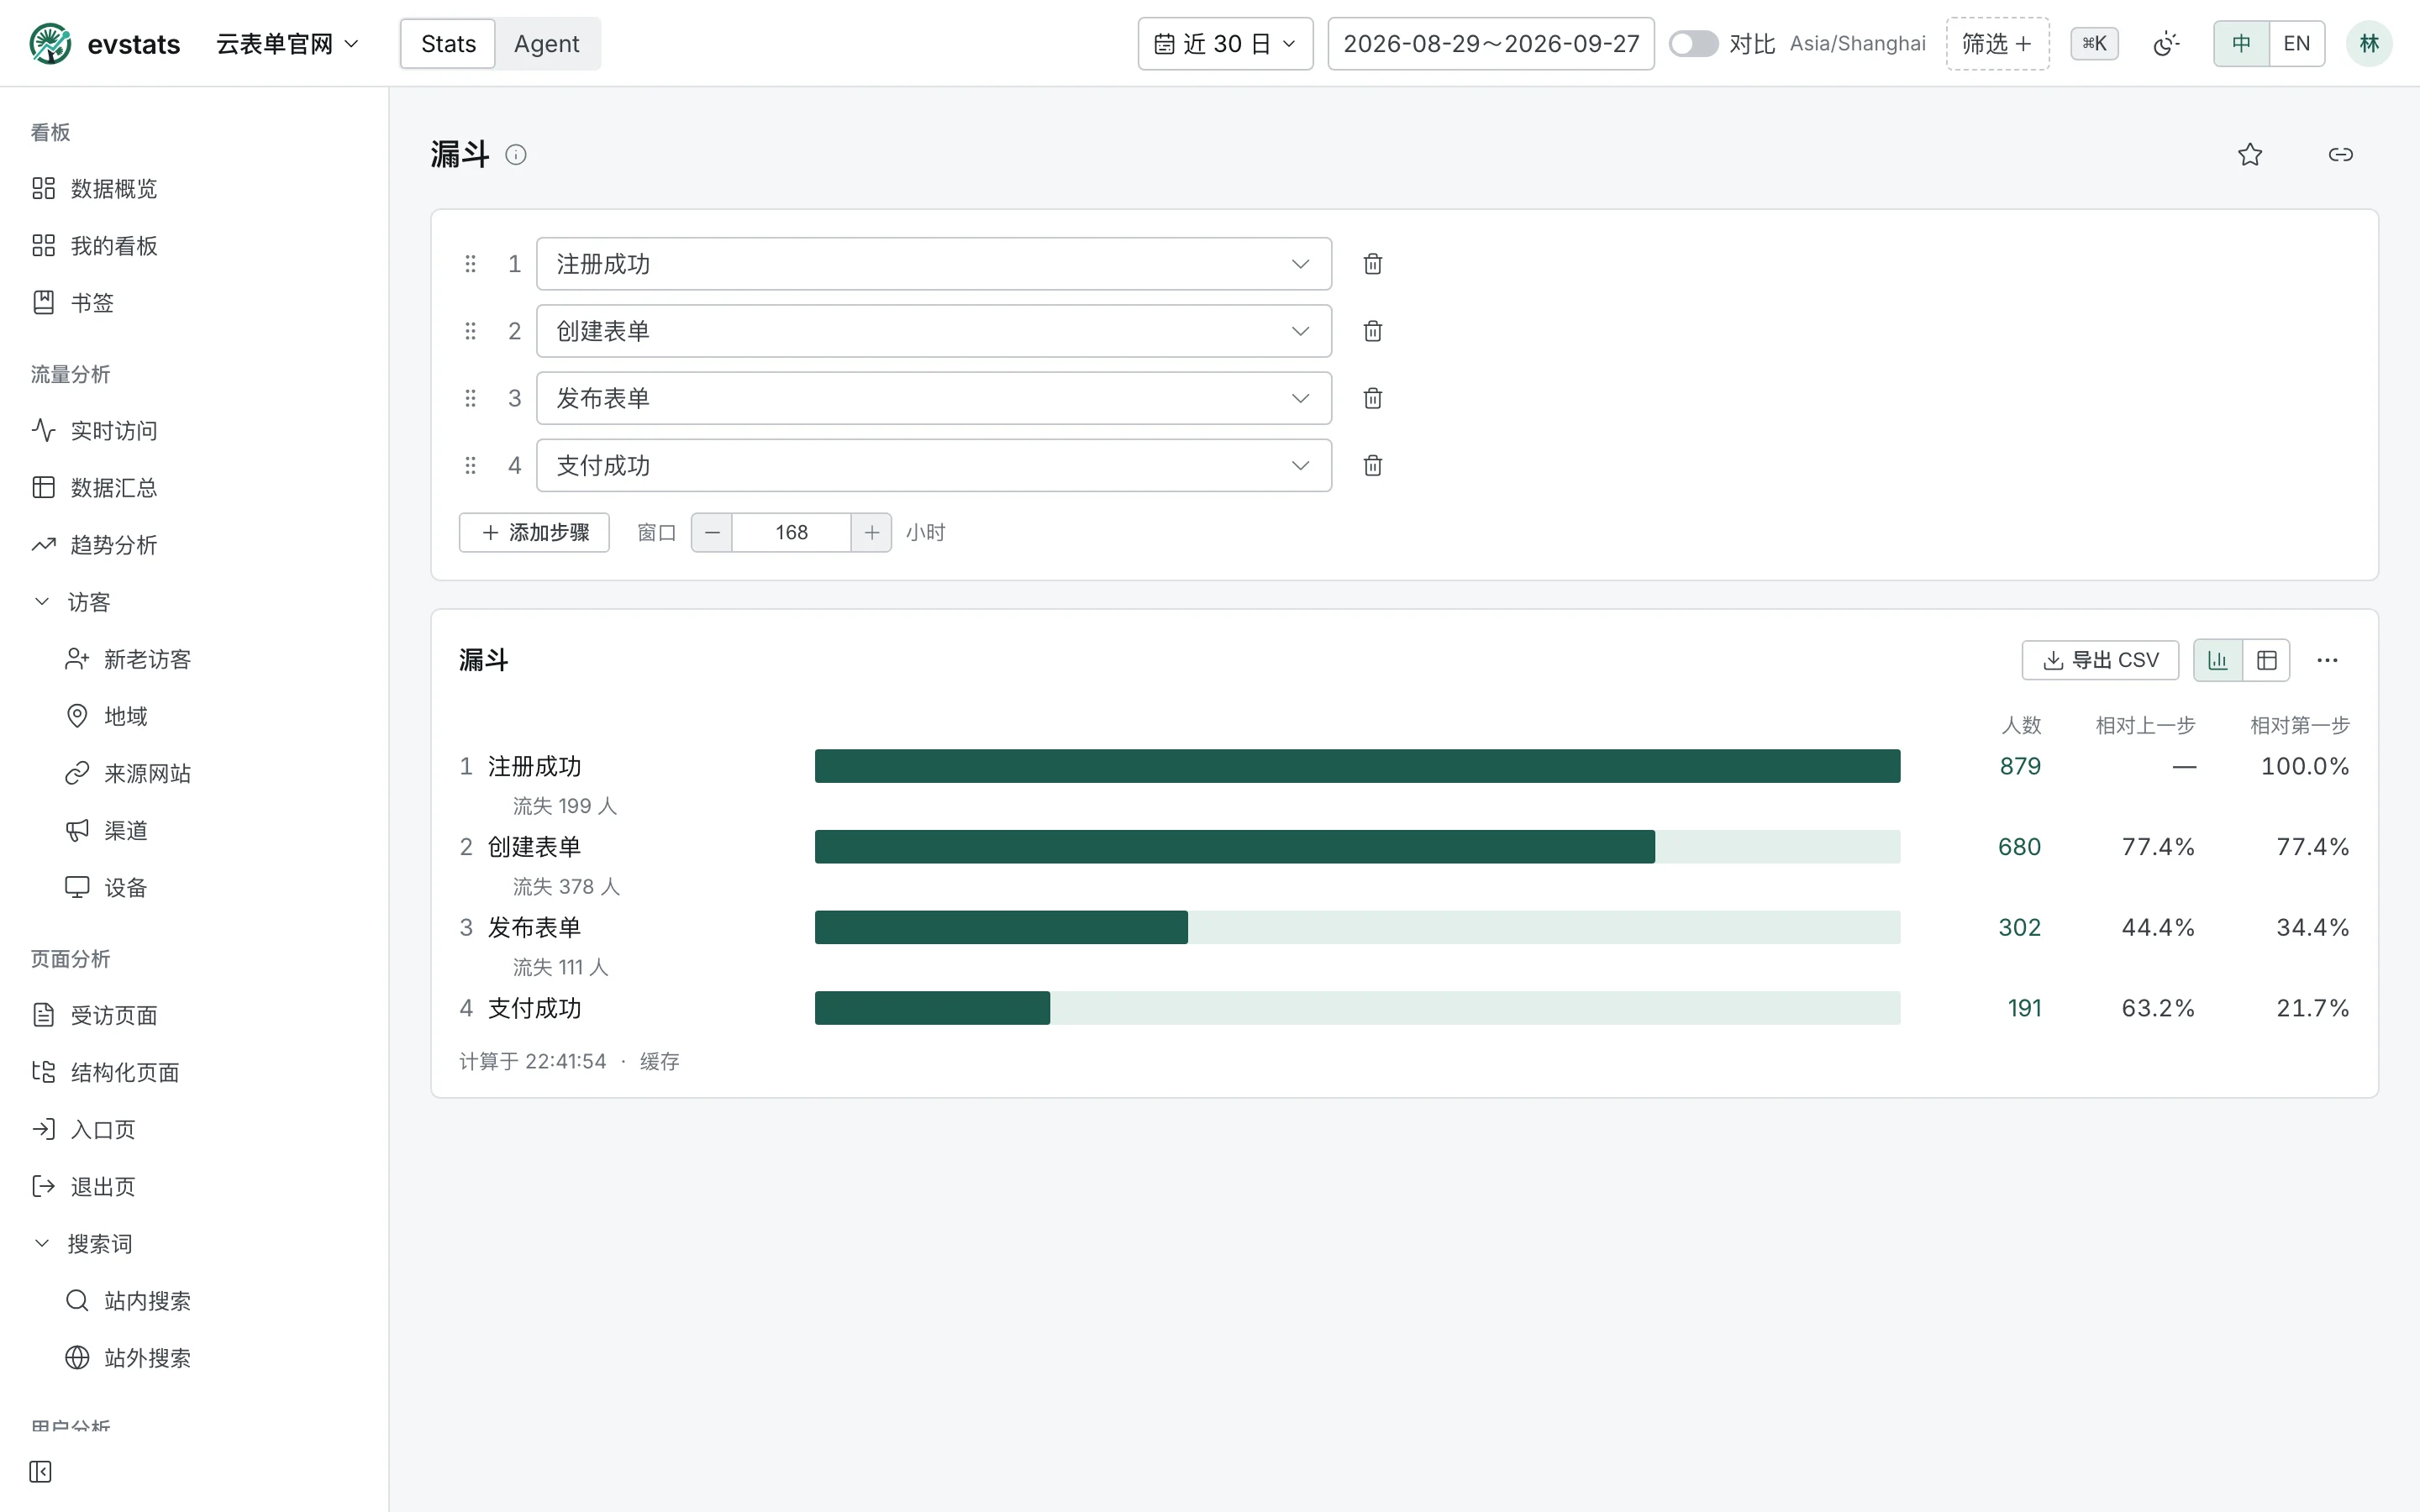The image size is (2420, 1512).
Task: Bookmark this funnel with the star icon
Action: tap(2250, 154)
